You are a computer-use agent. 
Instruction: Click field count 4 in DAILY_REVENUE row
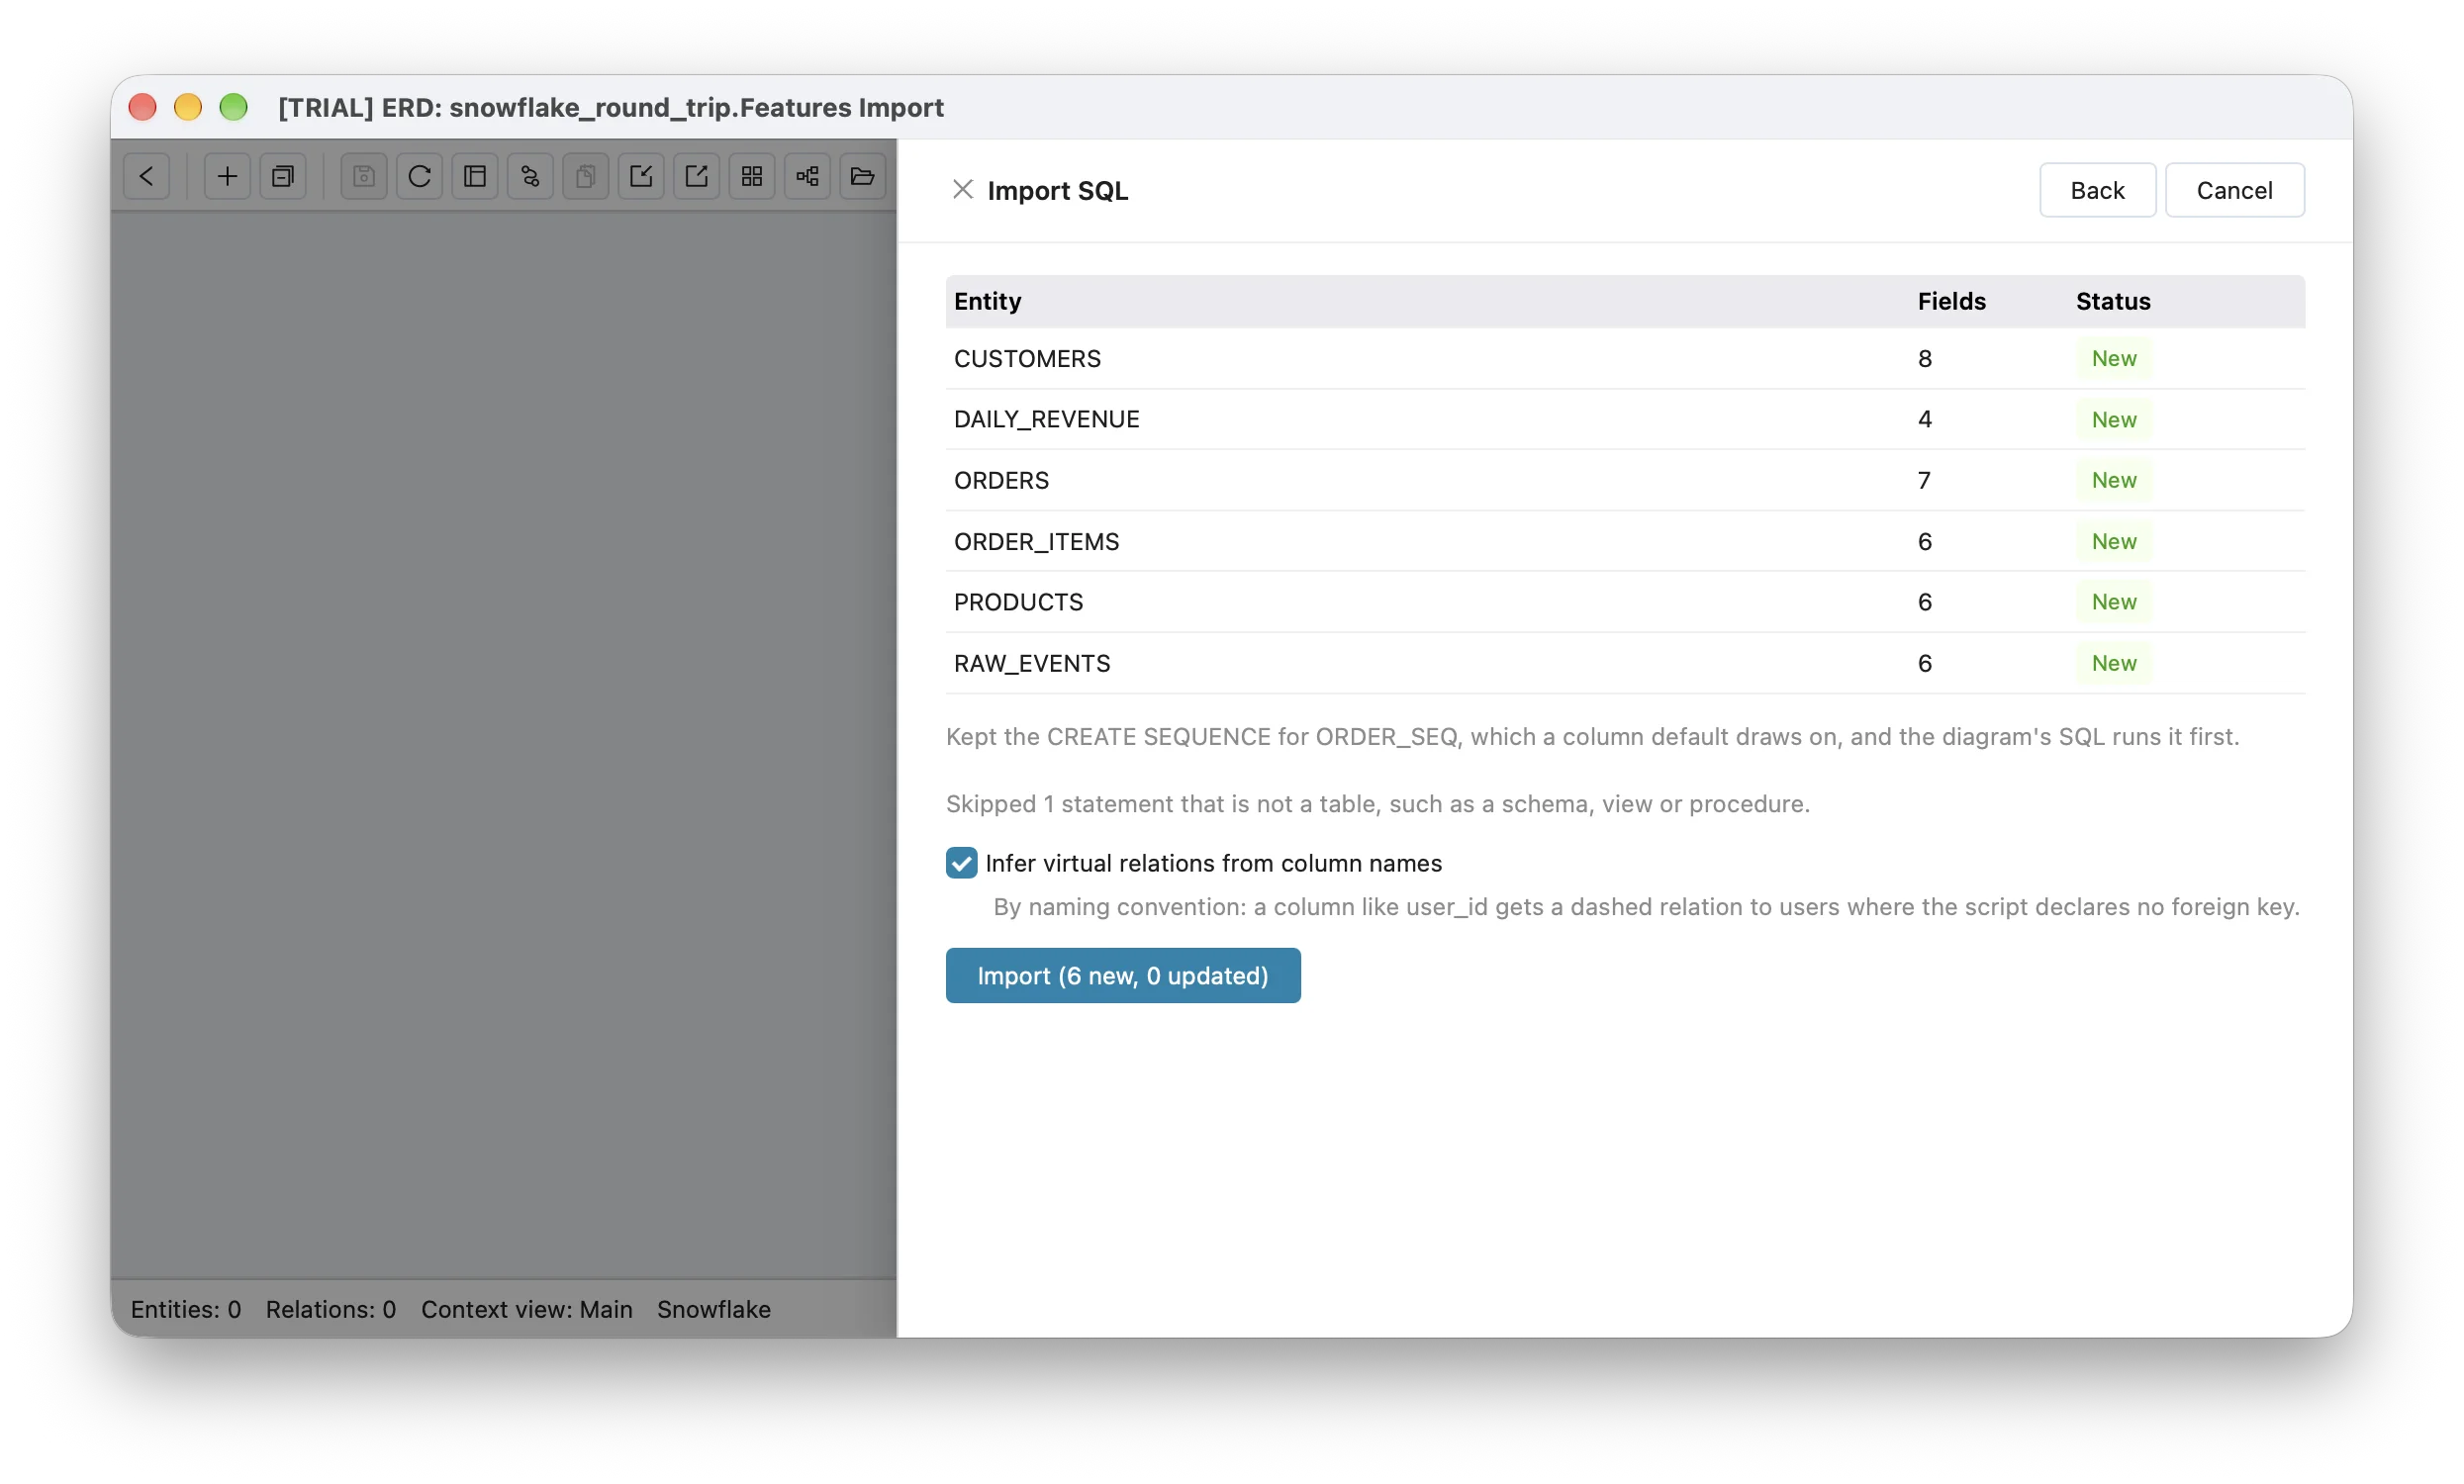tap(1925, 420)
